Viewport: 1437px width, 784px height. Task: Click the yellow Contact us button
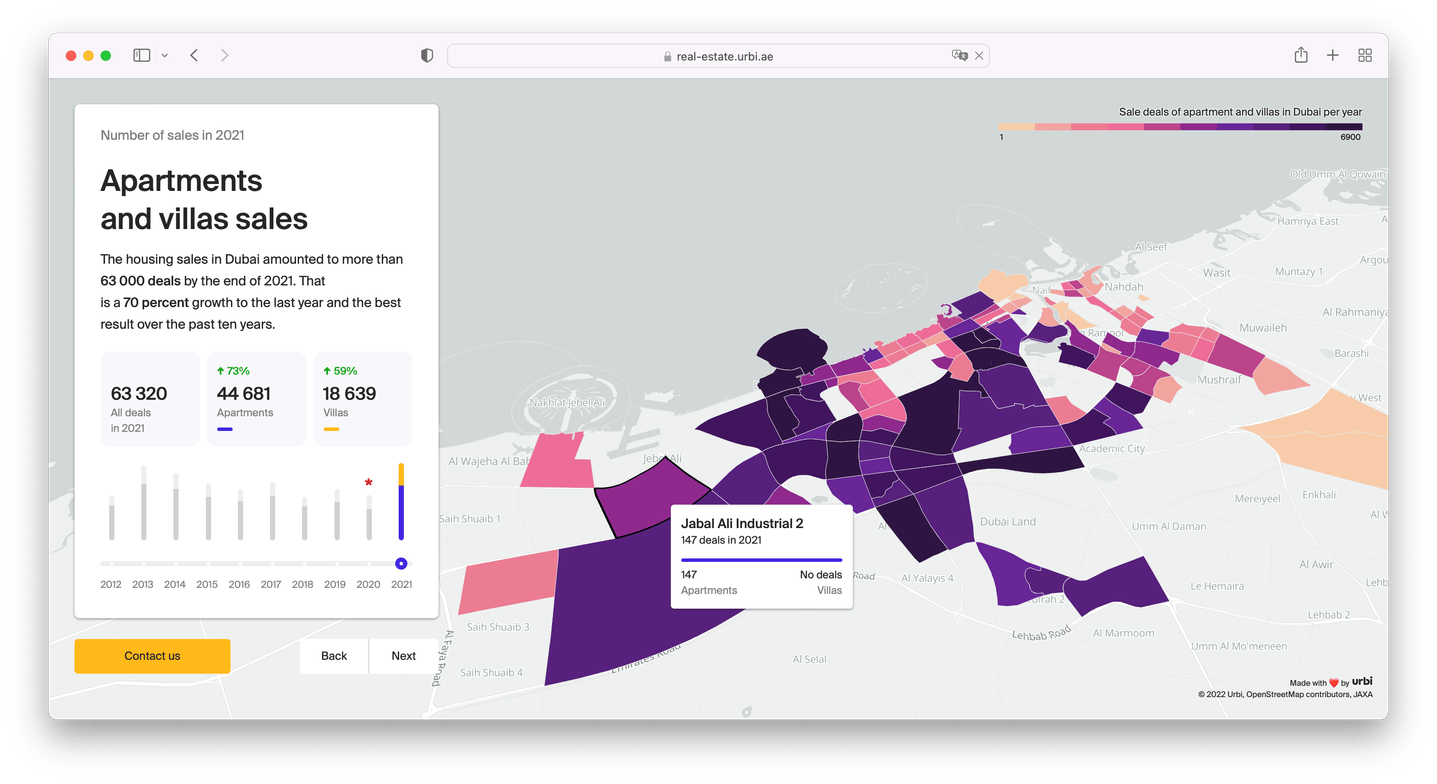point(152,656)
